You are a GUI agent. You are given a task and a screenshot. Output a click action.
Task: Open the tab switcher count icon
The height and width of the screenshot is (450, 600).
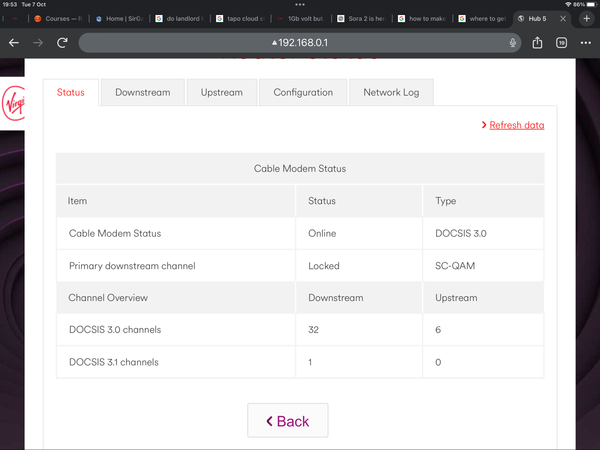[x=561, y=43]
